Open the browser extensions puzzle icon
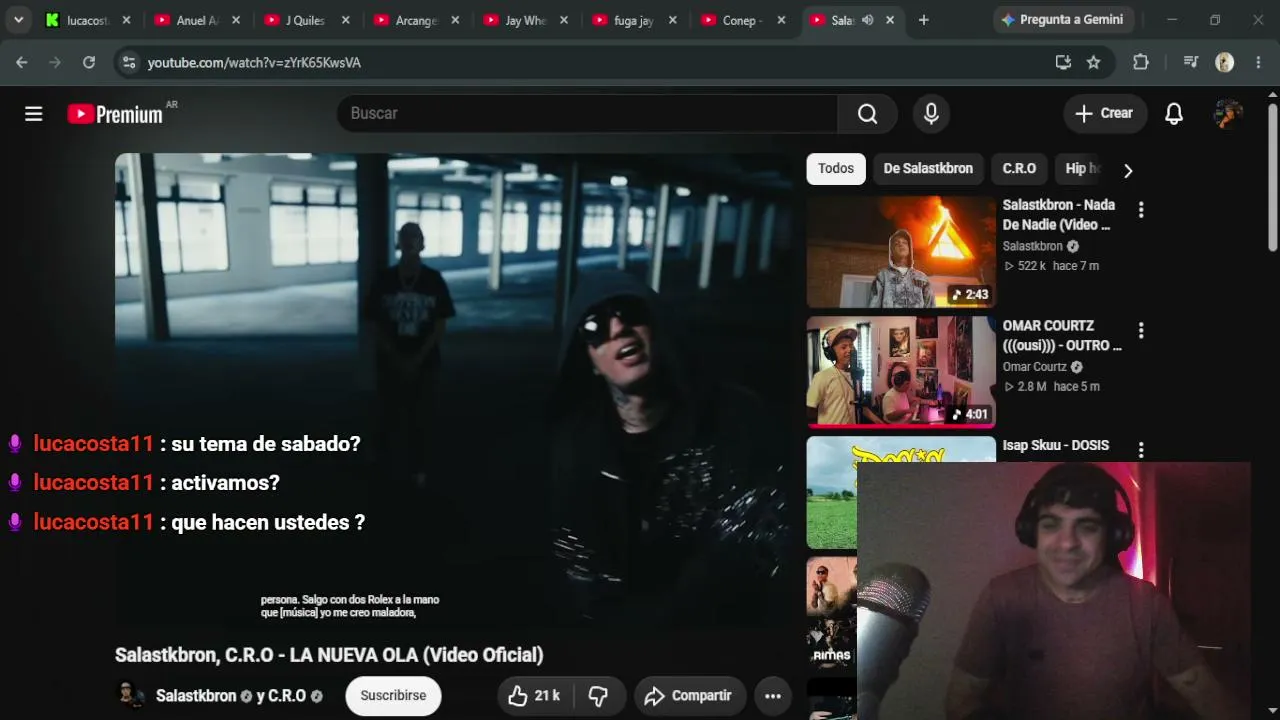Screen dimensions: 1280x720 [x=1141, y=62]
